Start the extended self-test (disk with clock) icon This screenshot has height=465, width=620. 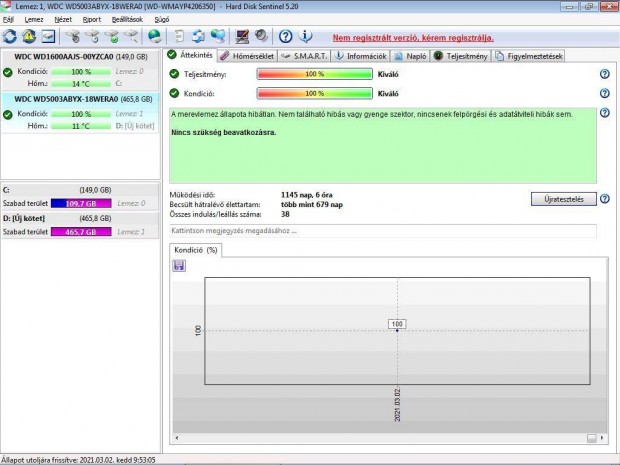(x=93, y=36)
